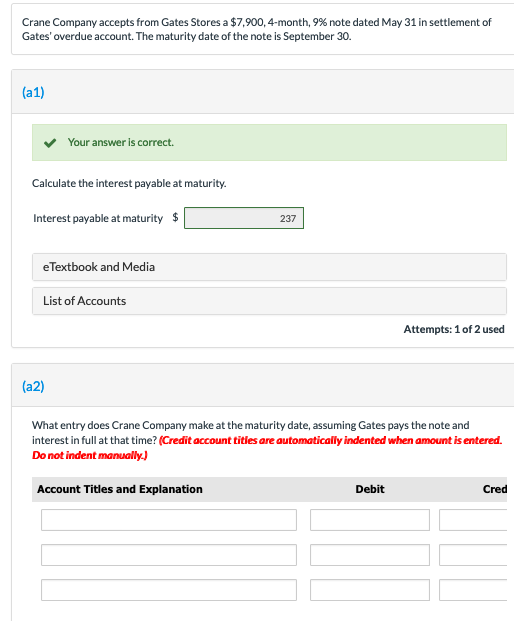Select the third row account title field
Image resolution: width=514 pixels, height=621 pixels.
[x=169, y=590]
